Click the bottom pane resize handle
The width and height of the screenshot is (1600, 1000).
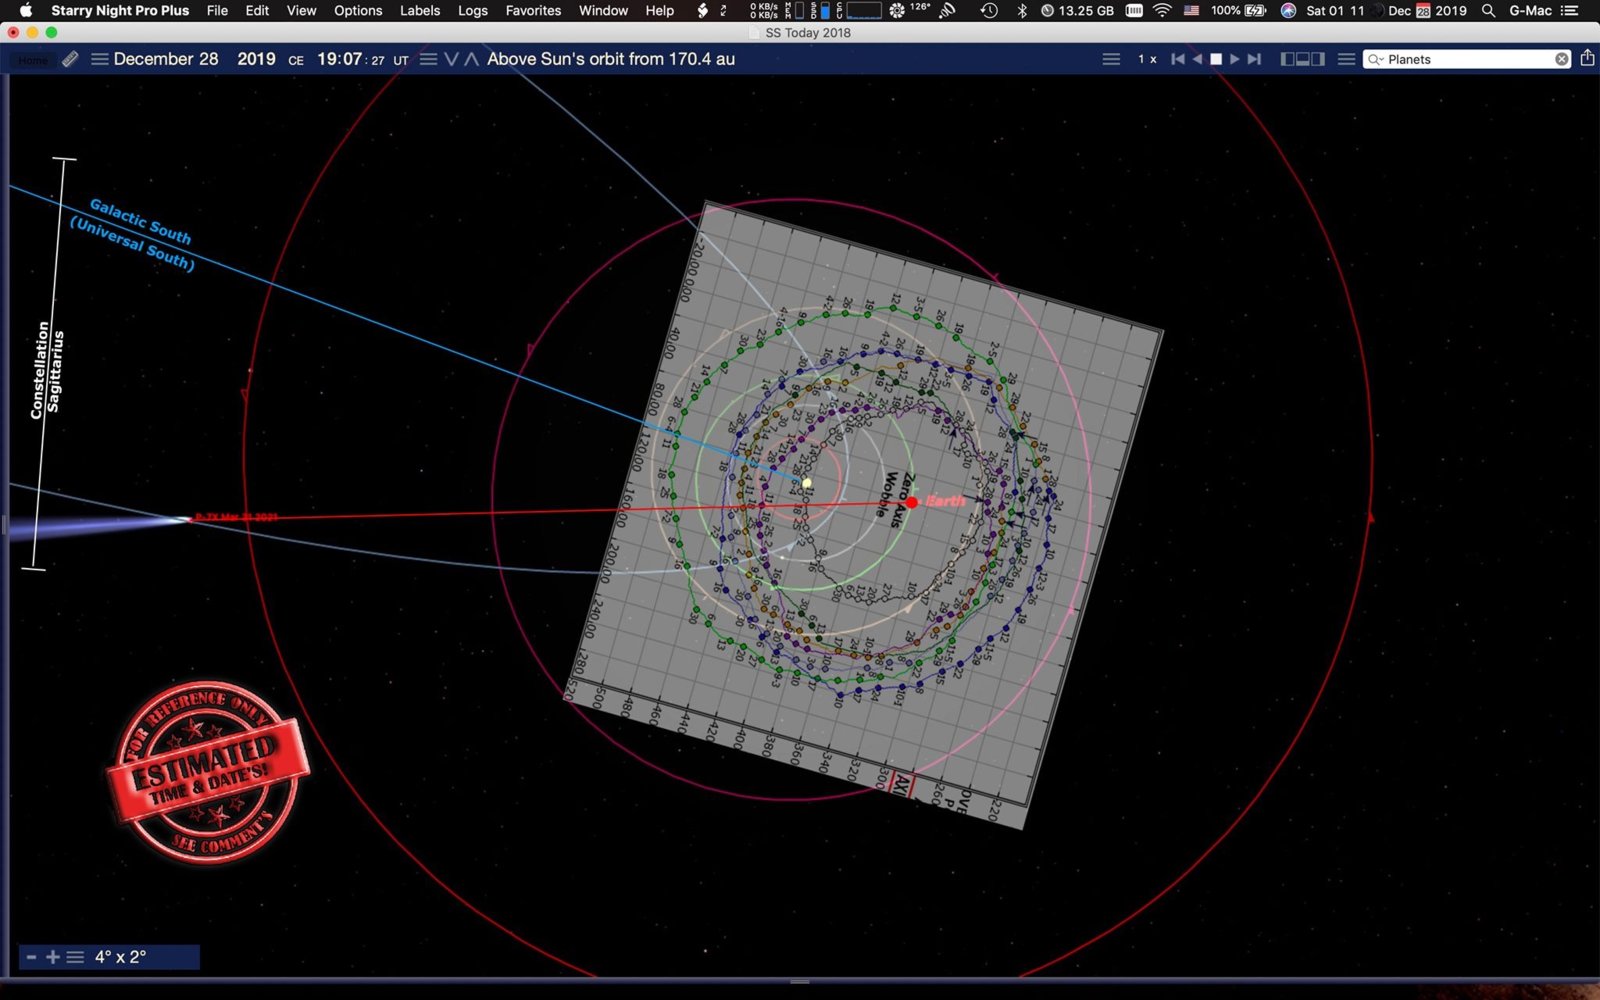(x=800, y=981)
